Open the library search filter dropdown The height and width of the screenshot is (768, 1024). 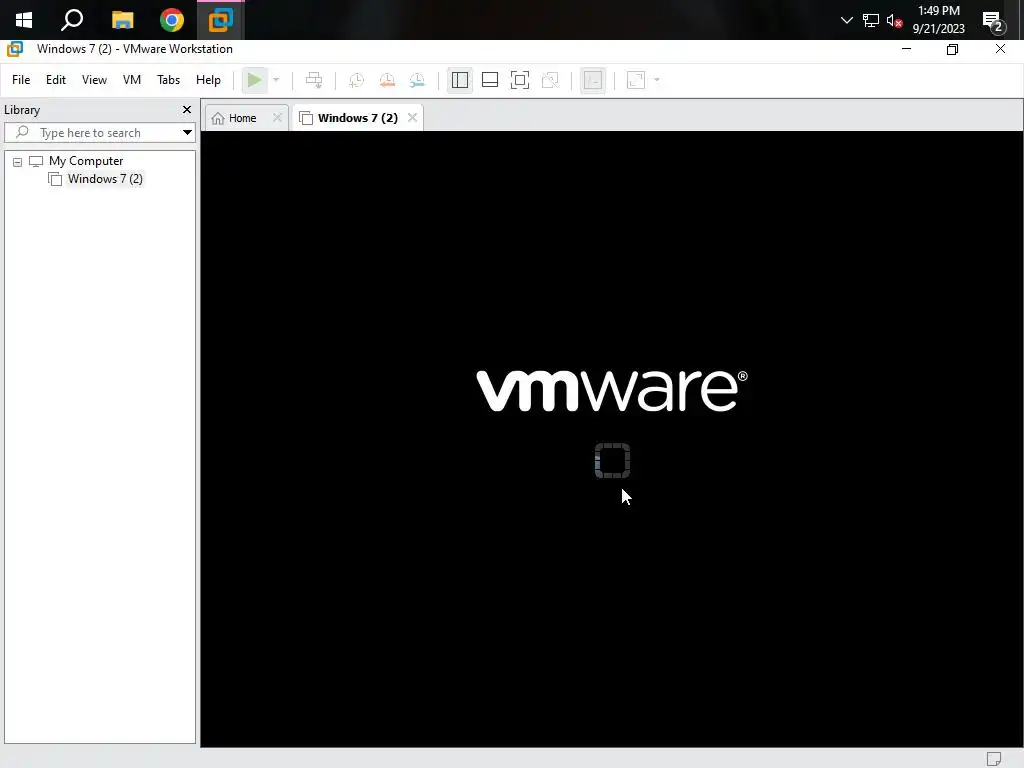[187, 133]
